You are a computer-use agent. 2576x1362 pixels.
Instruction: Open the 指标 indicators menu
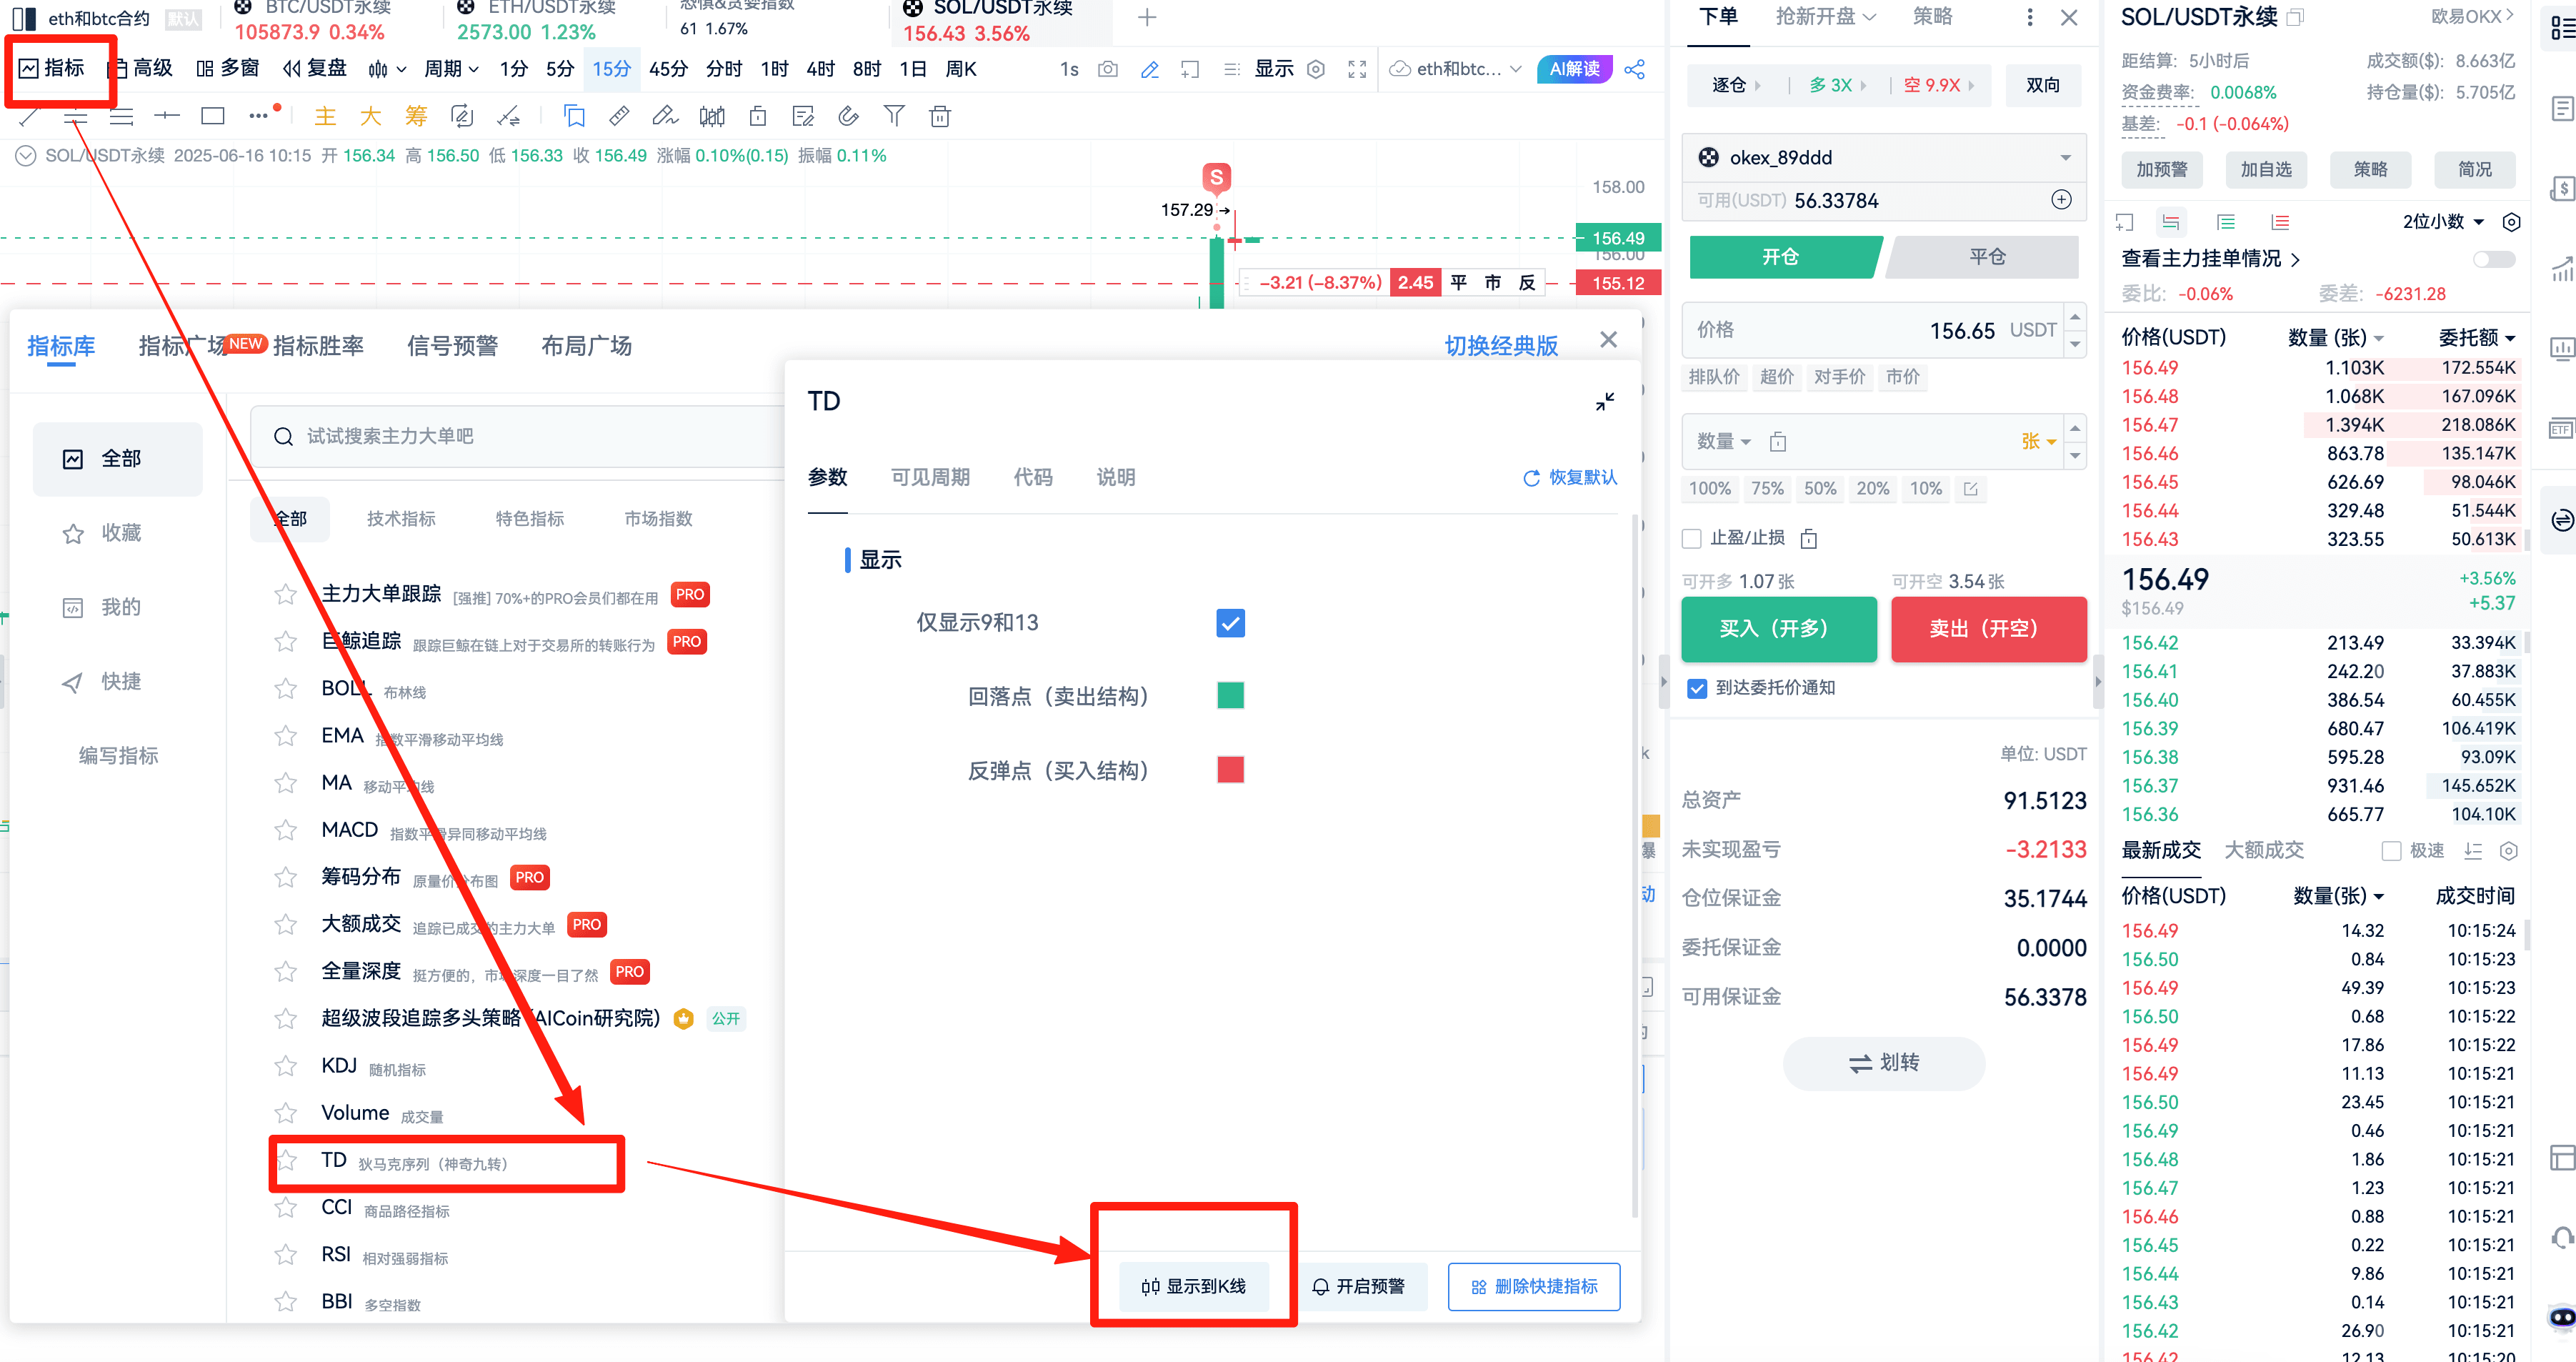click(x=52, y=68)
